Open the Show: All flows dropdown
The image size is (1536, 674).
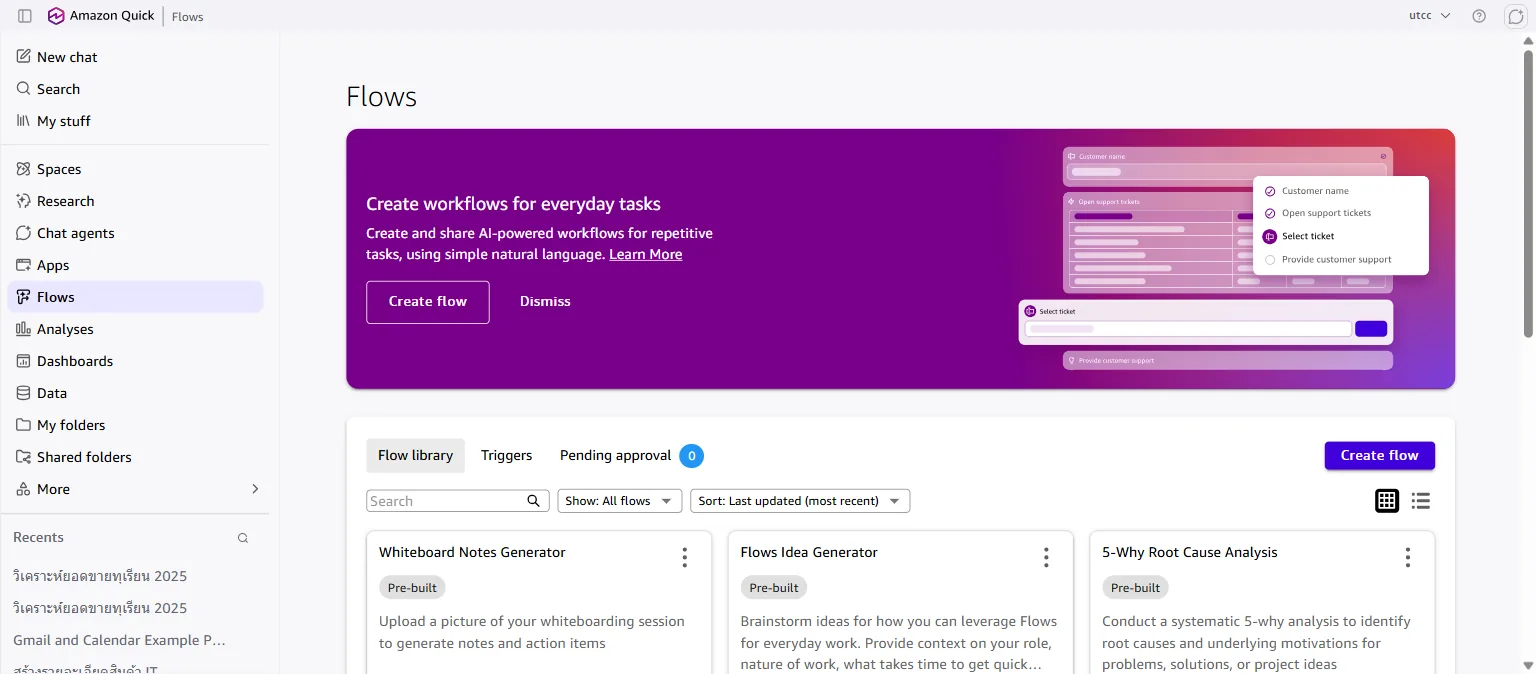(620, 501)
